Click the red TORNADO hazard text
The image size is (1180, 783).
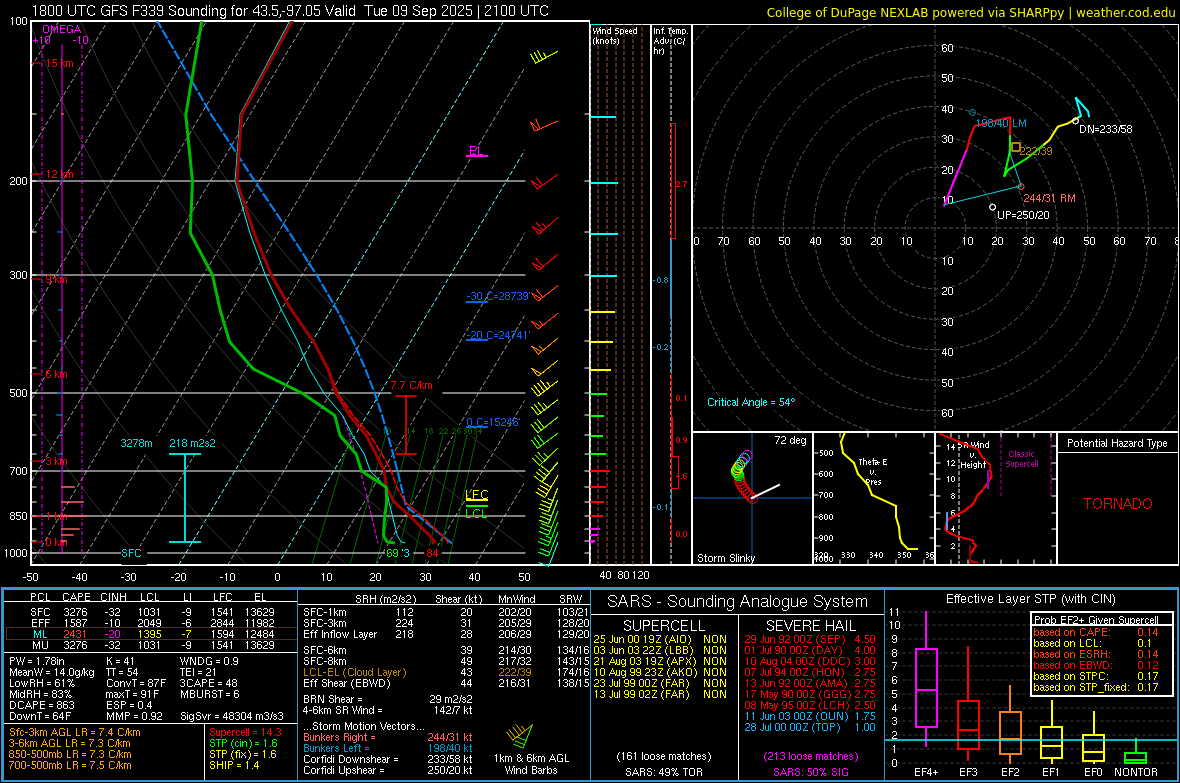(1118, 504)
